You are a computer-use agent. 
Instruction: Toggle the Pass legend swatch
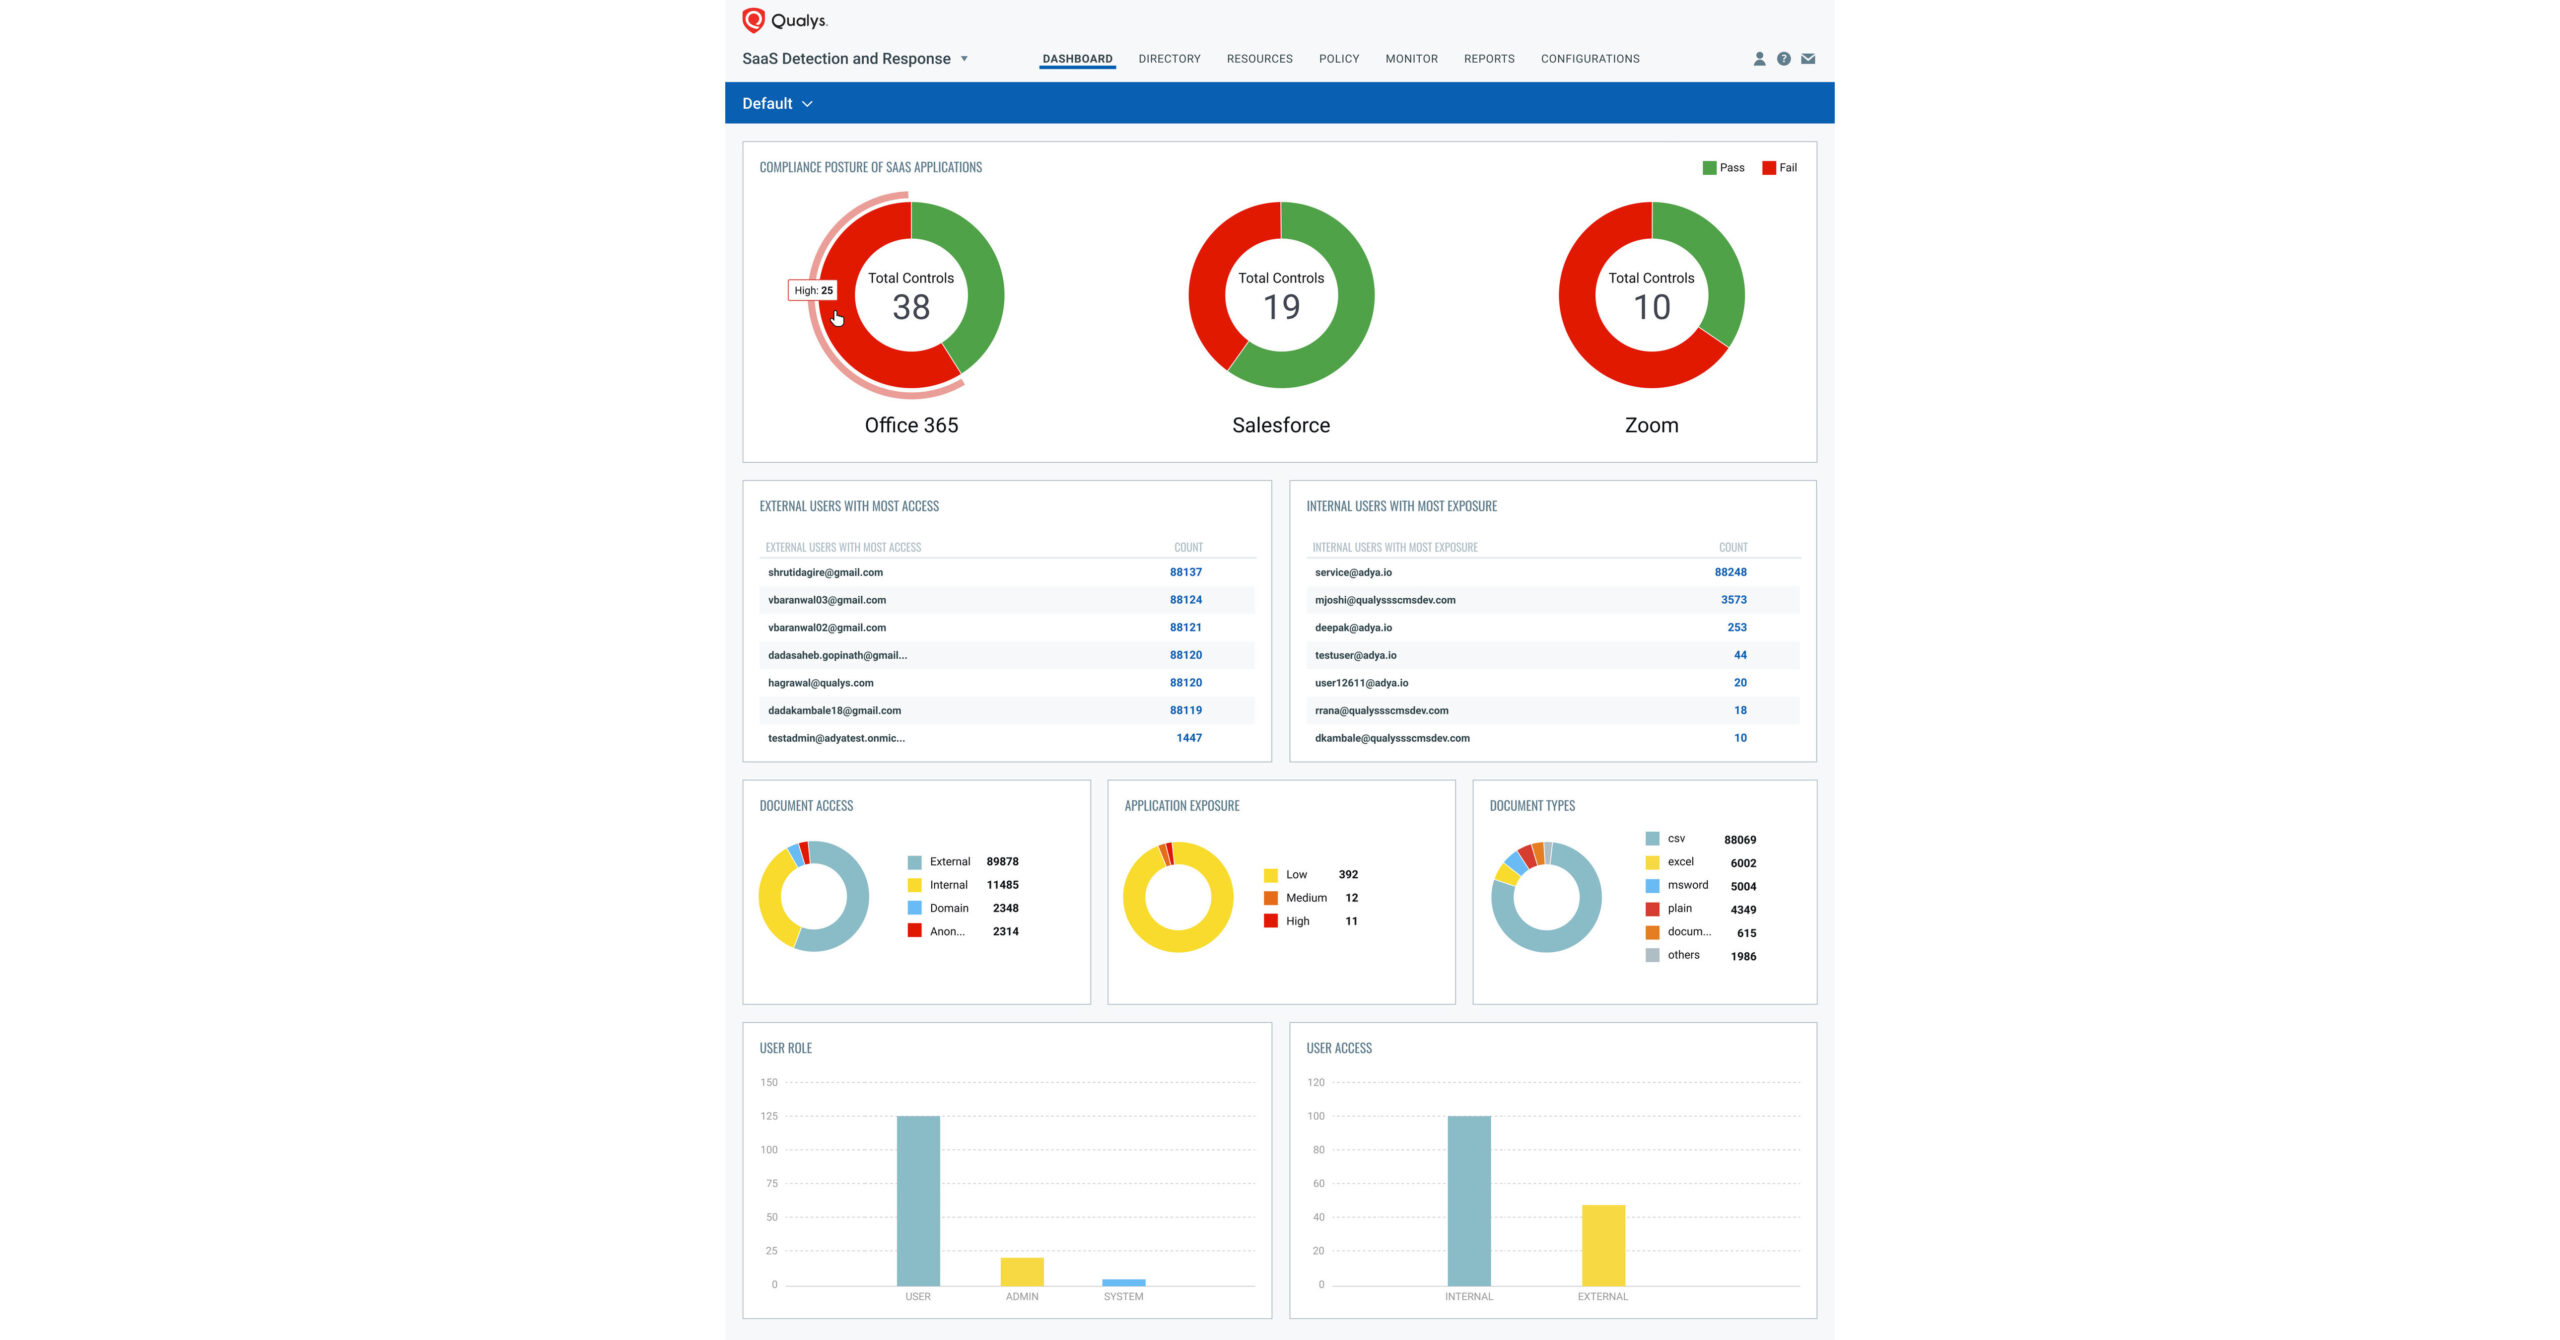click(x=1709, y=168)
